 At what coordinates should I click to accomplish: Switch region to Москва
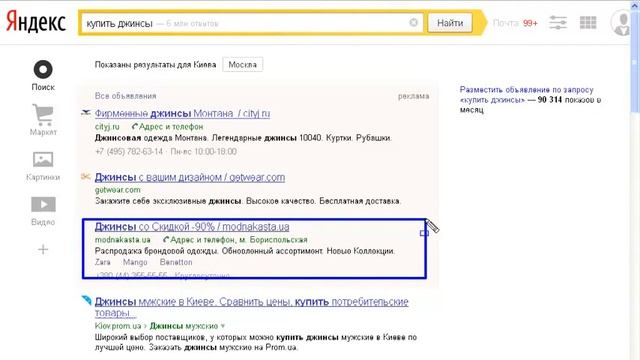(x=242, y=64)
